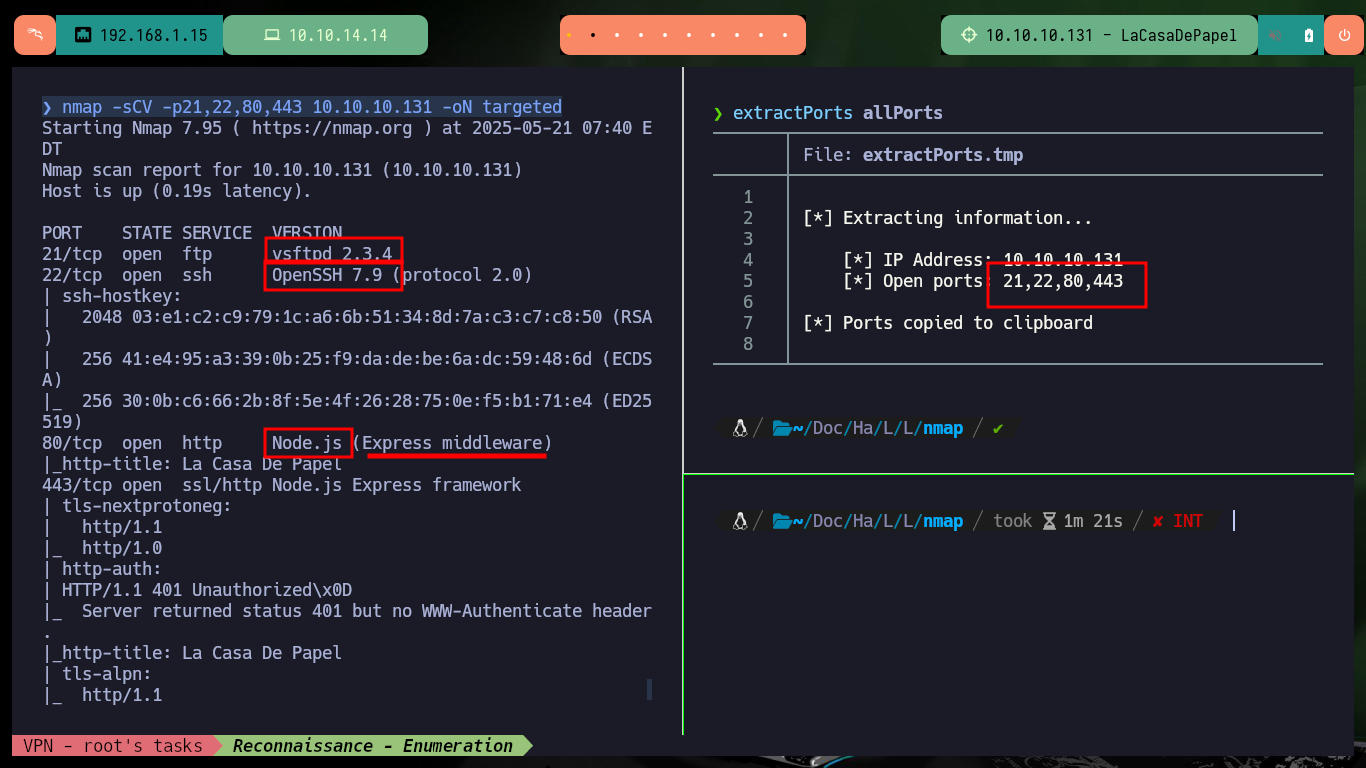Click the left pane's scrollbar indicator

coord(649,689)
